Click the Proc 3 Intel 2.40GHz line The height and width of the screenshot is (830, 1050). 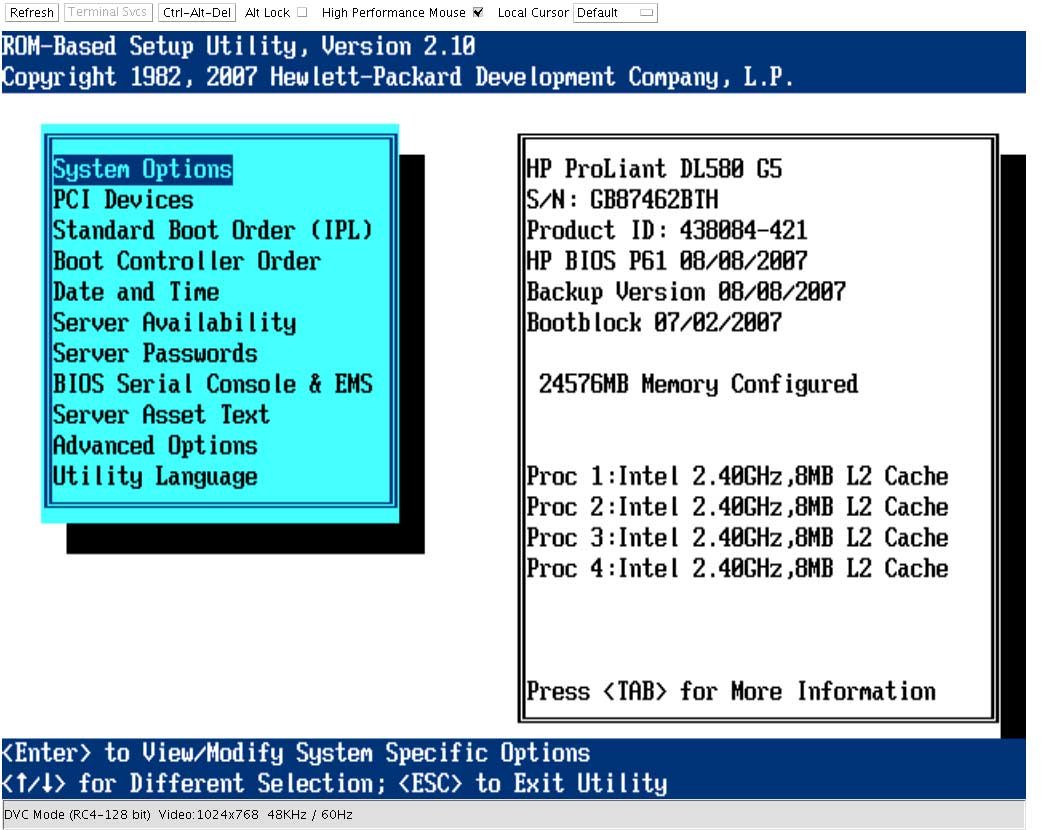pos(737,538)
